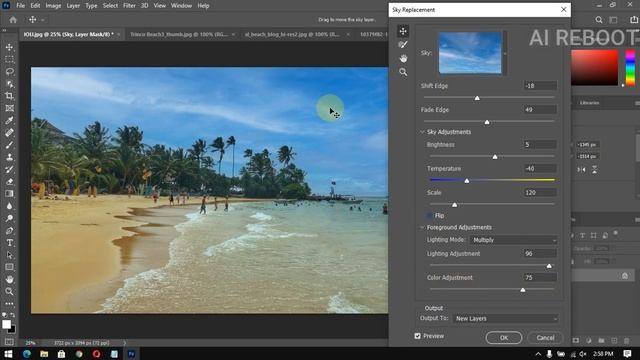640x360 pixels.
Task: Show hidden system tray icons
Action: pos(538,354)
